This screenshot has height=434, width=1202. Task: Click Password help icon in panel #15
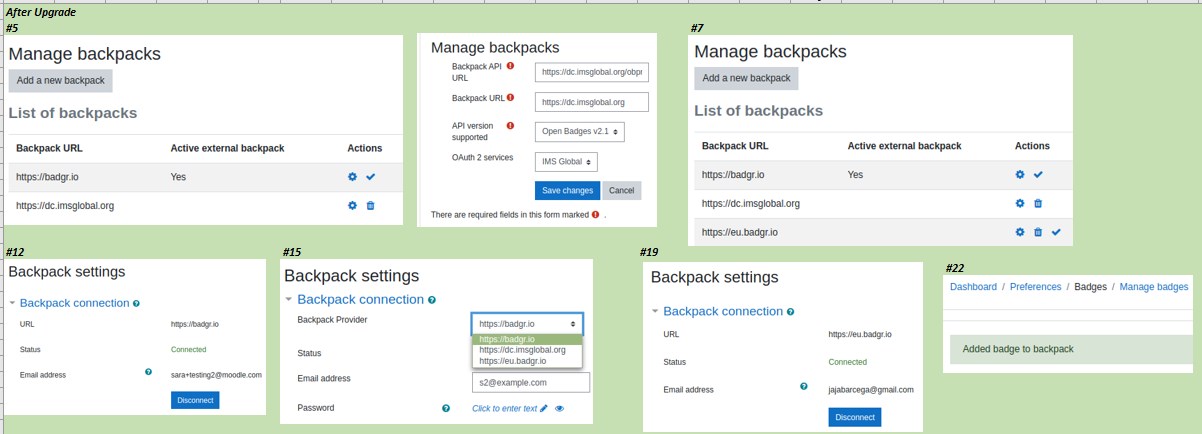pyautogui.click(x=446, y=408)
